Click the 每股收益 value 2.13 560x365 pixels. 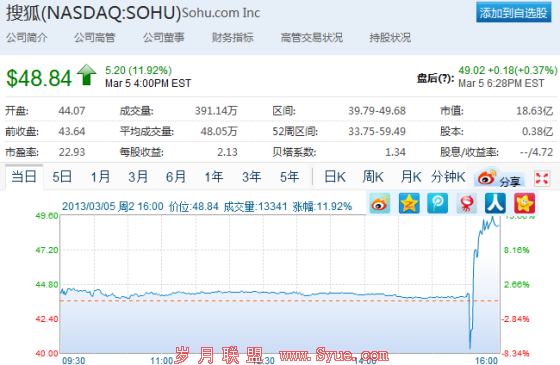click(x=228, y=152)
